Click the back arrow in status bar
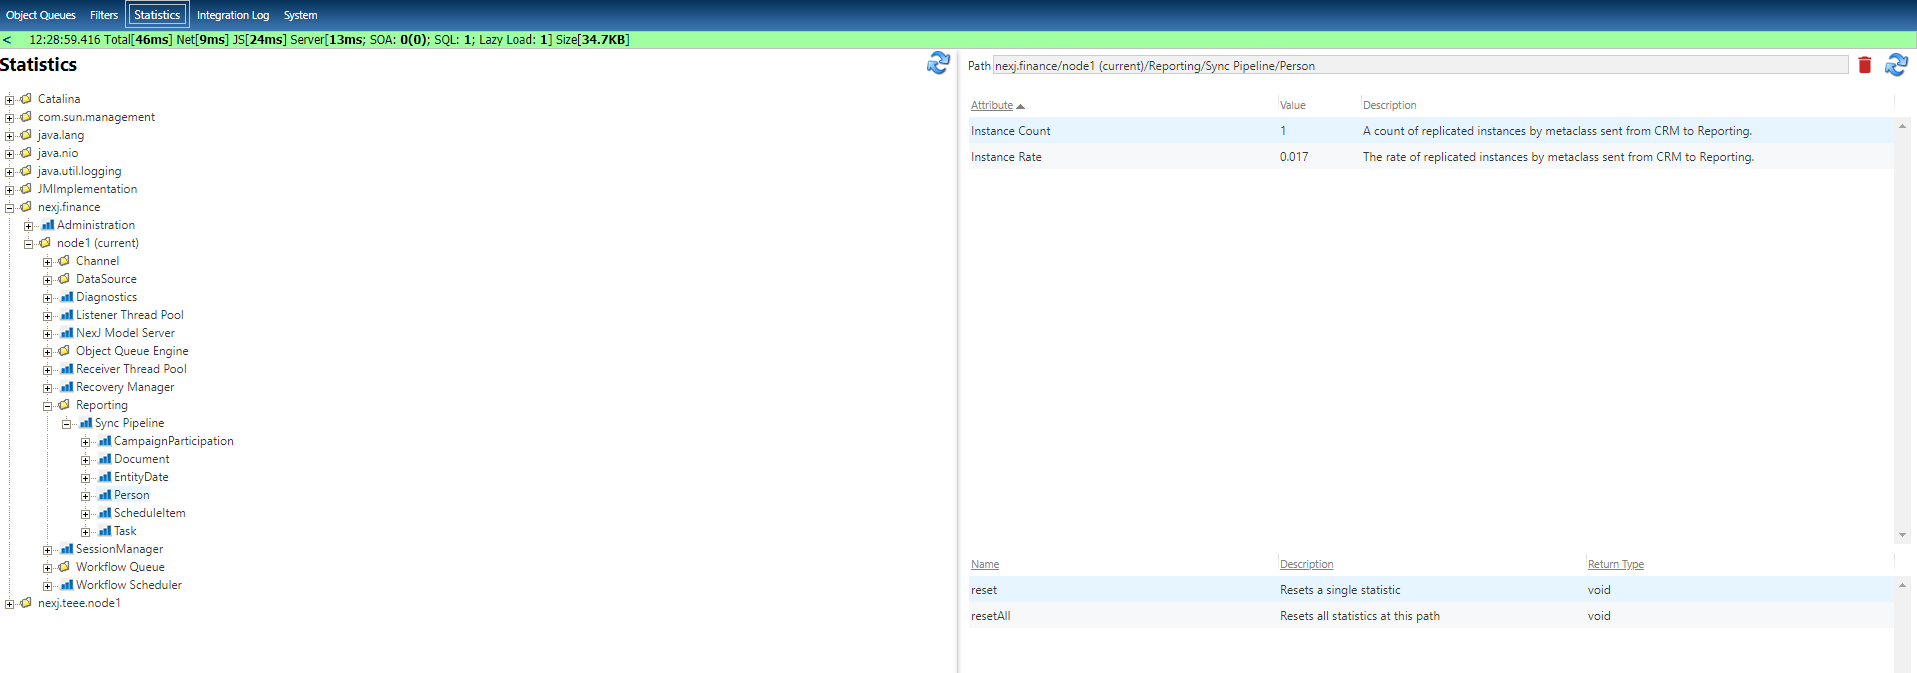The height and width of the screenshot is (673, 1917). click(x=7, y=40)
